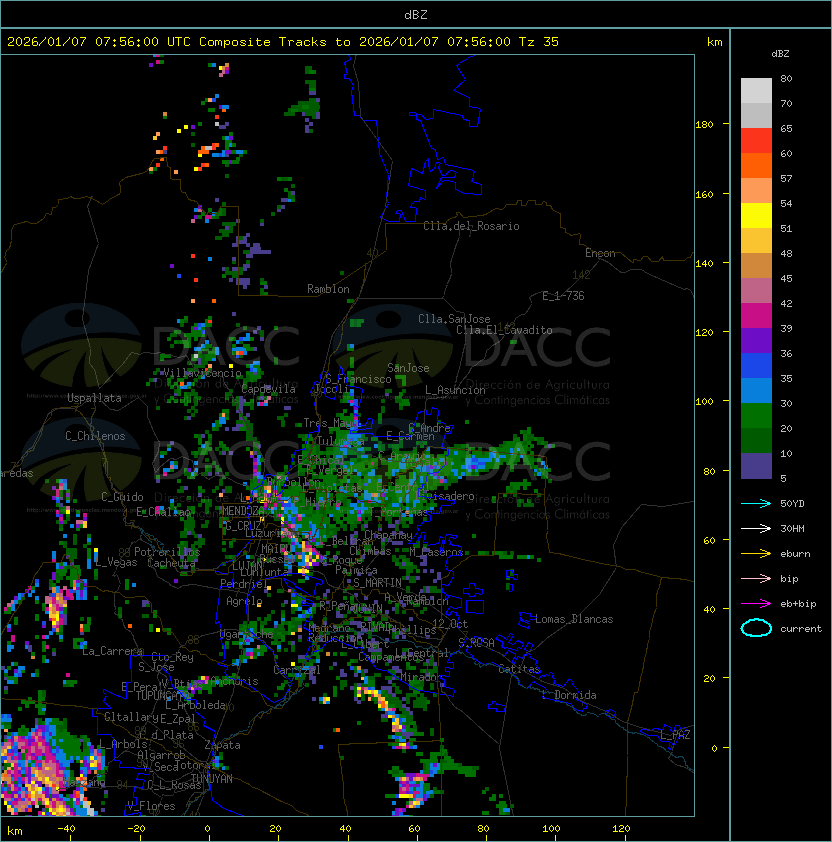Click the 'Tz 35' threshold text

539,42
